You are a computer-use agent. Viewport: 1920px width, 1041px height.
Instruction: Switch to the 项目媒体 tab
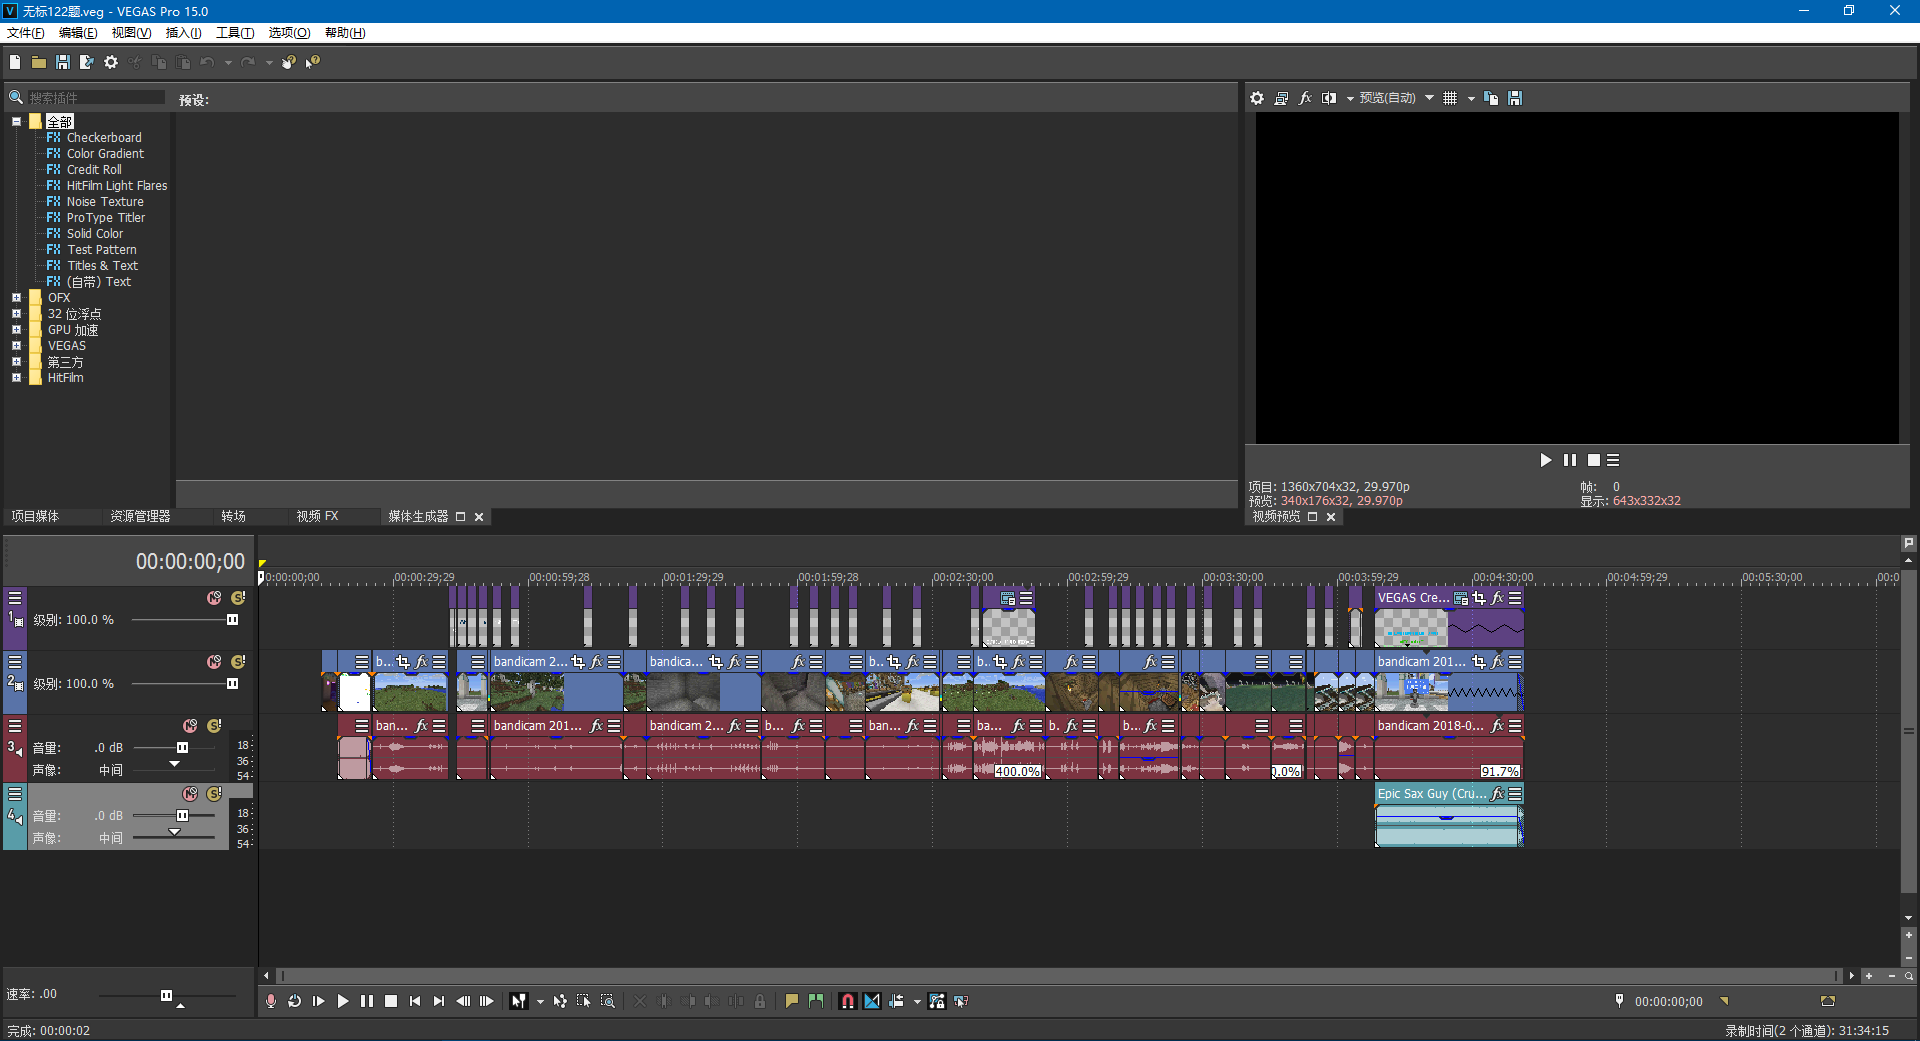coord(35,516)
